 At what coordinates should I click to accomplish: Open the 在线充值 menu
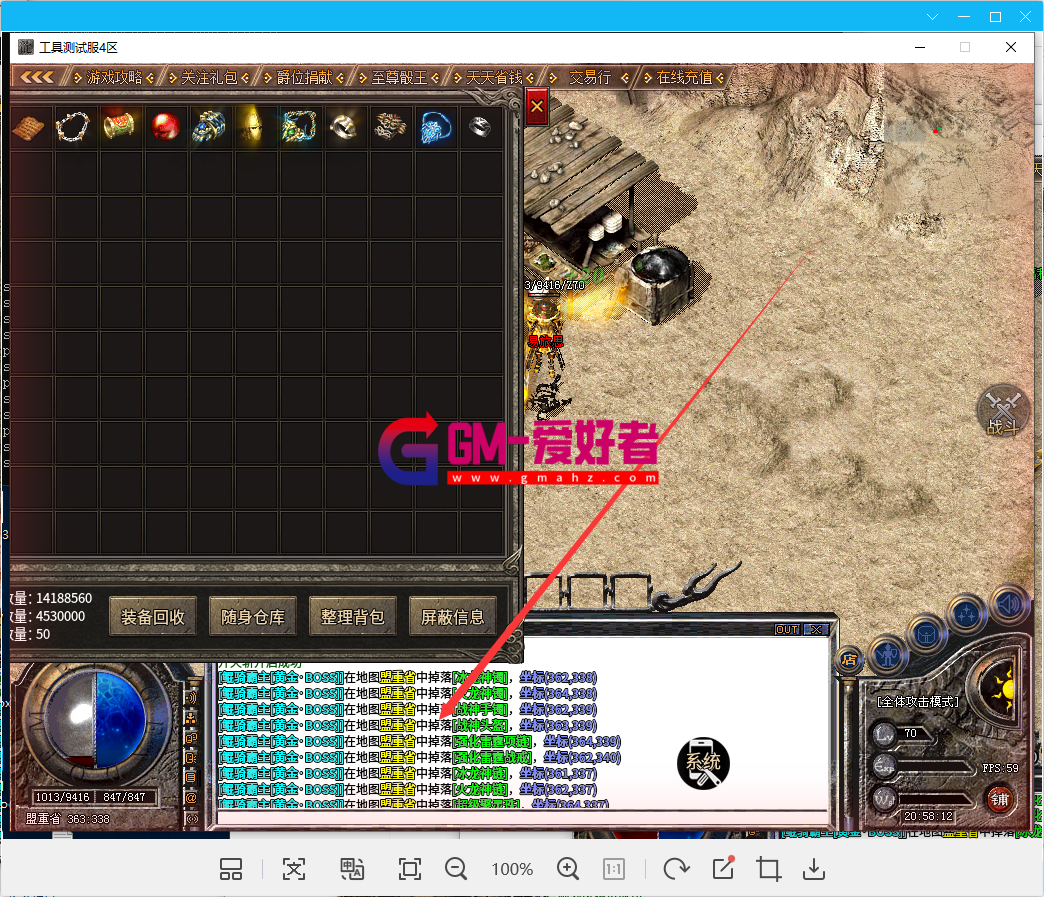684,78
